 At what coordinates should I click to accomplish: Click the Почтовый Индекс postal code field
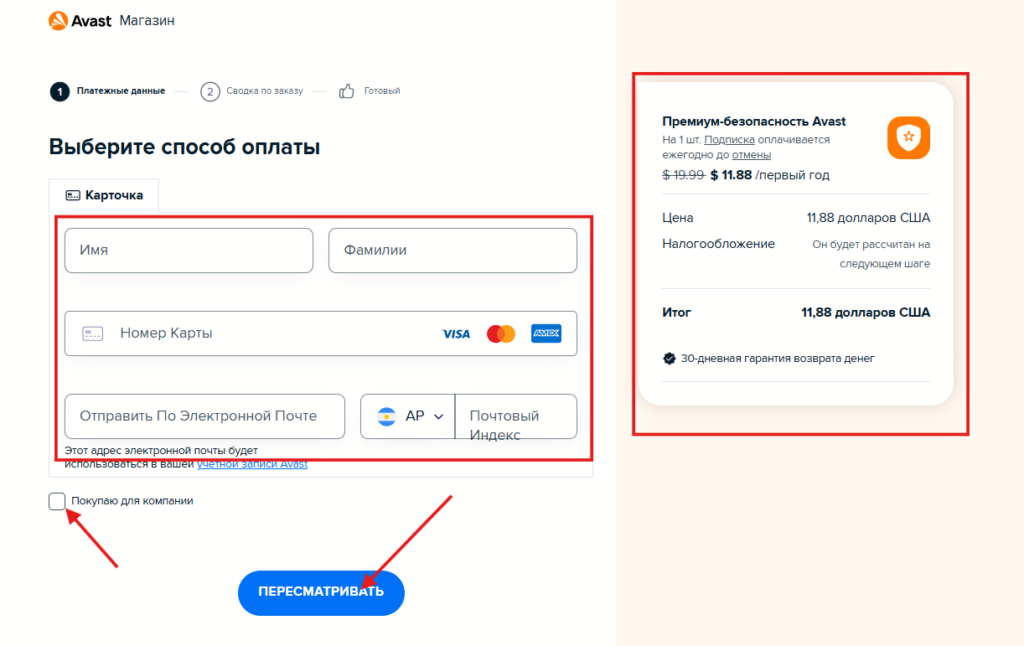(516, 417)
